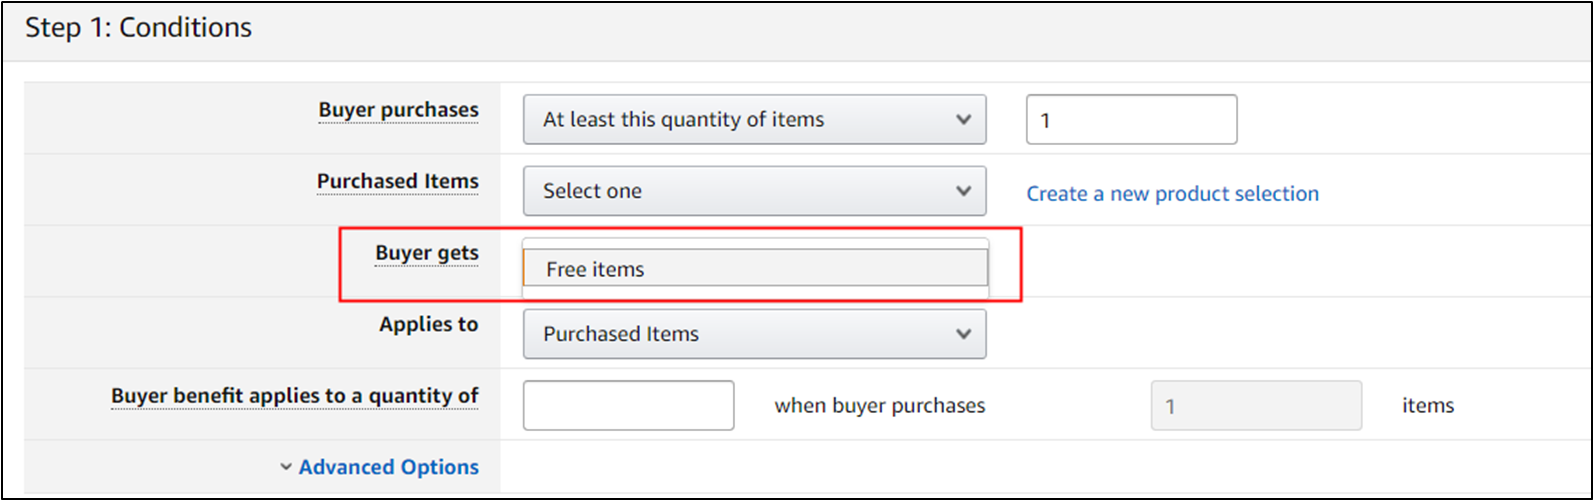1594x501 pixels.
Task: Click the empty buyer benefit quantity field
Action: point(628,405)
